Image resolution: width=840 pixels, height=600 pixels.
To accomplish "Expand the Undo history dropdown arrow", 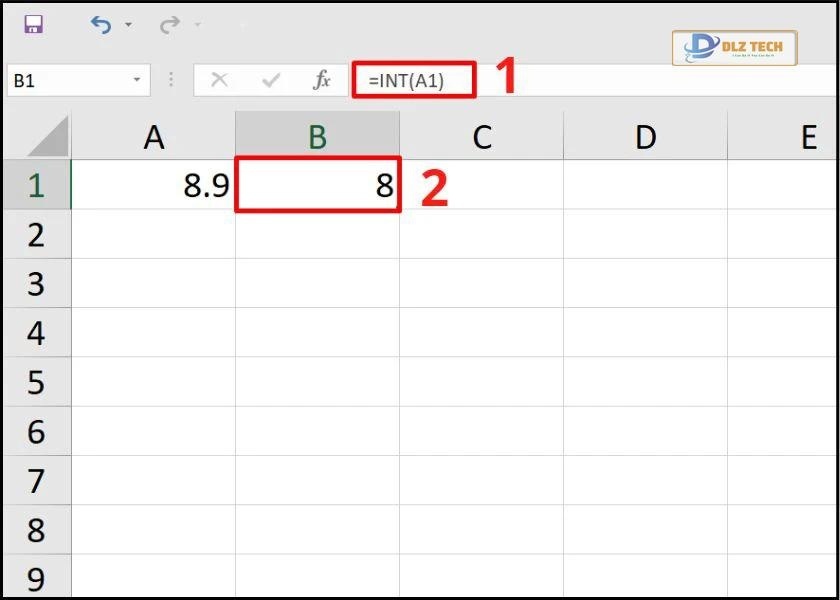I will point(128,25).
